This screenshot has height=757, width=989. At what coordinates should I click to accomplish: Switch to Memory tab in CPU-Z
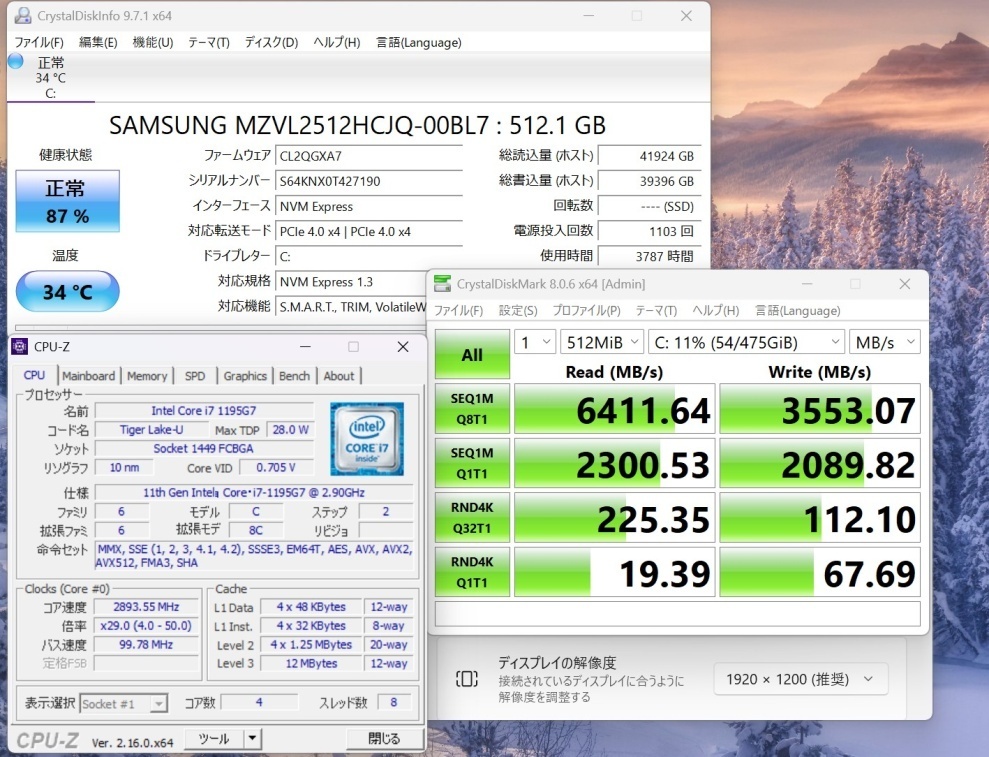coord(147,376)
